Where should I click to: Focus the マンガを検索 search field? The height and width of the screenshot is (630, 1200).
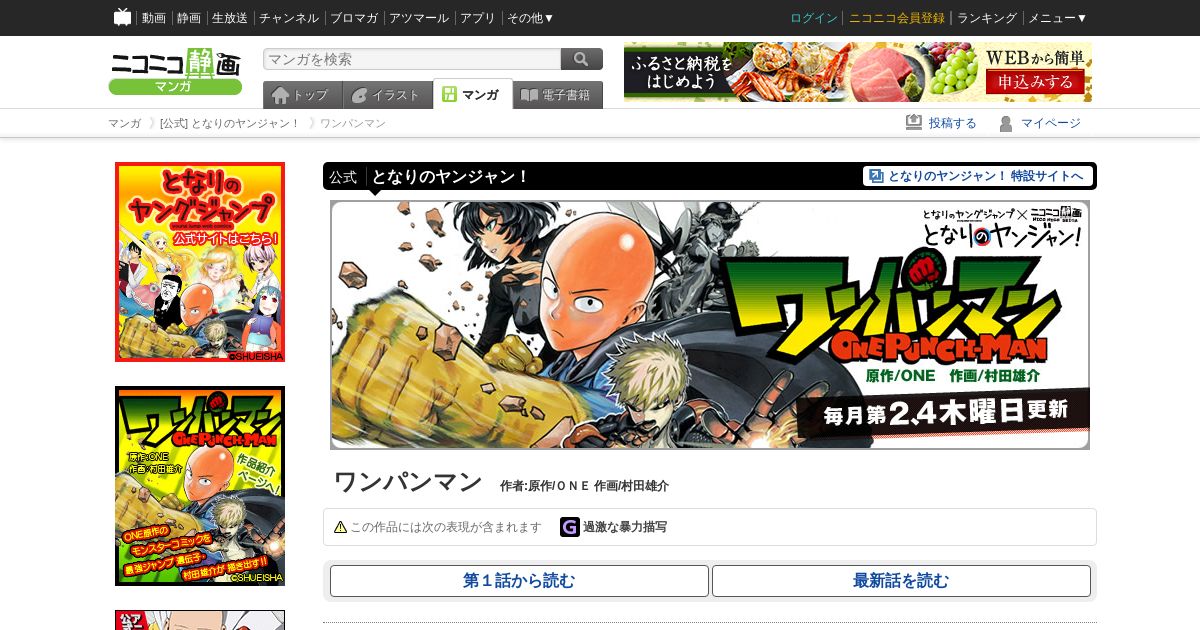click(412, 59)
